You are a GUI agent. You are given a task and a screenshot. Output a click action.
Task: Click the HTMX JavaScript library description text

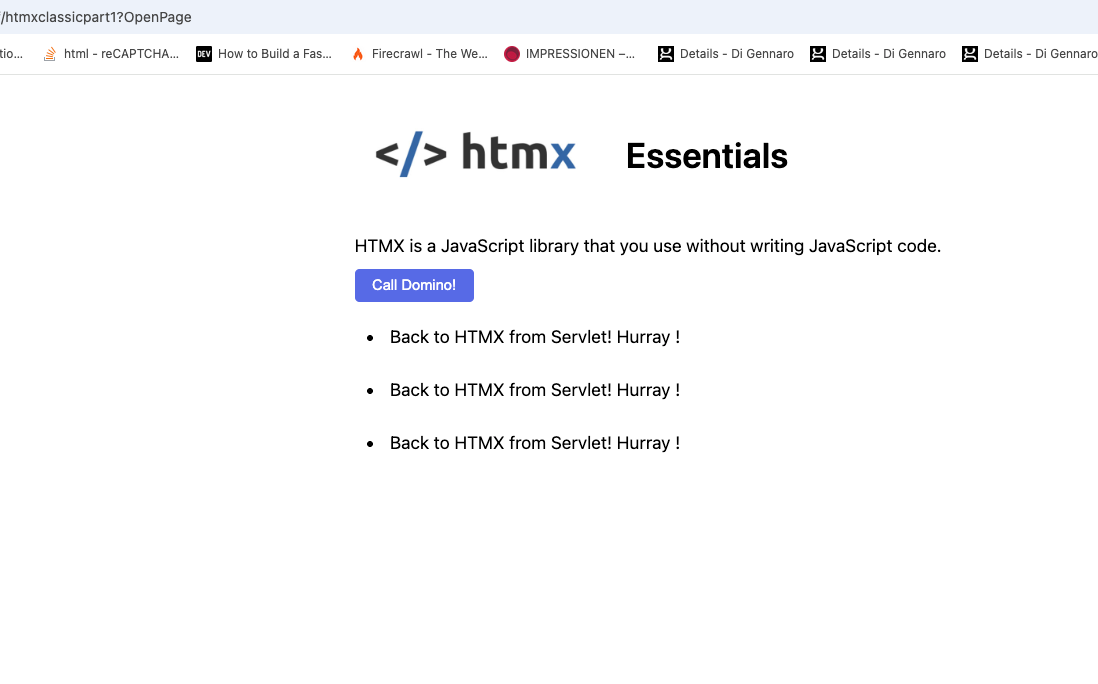tap(648, 246)
